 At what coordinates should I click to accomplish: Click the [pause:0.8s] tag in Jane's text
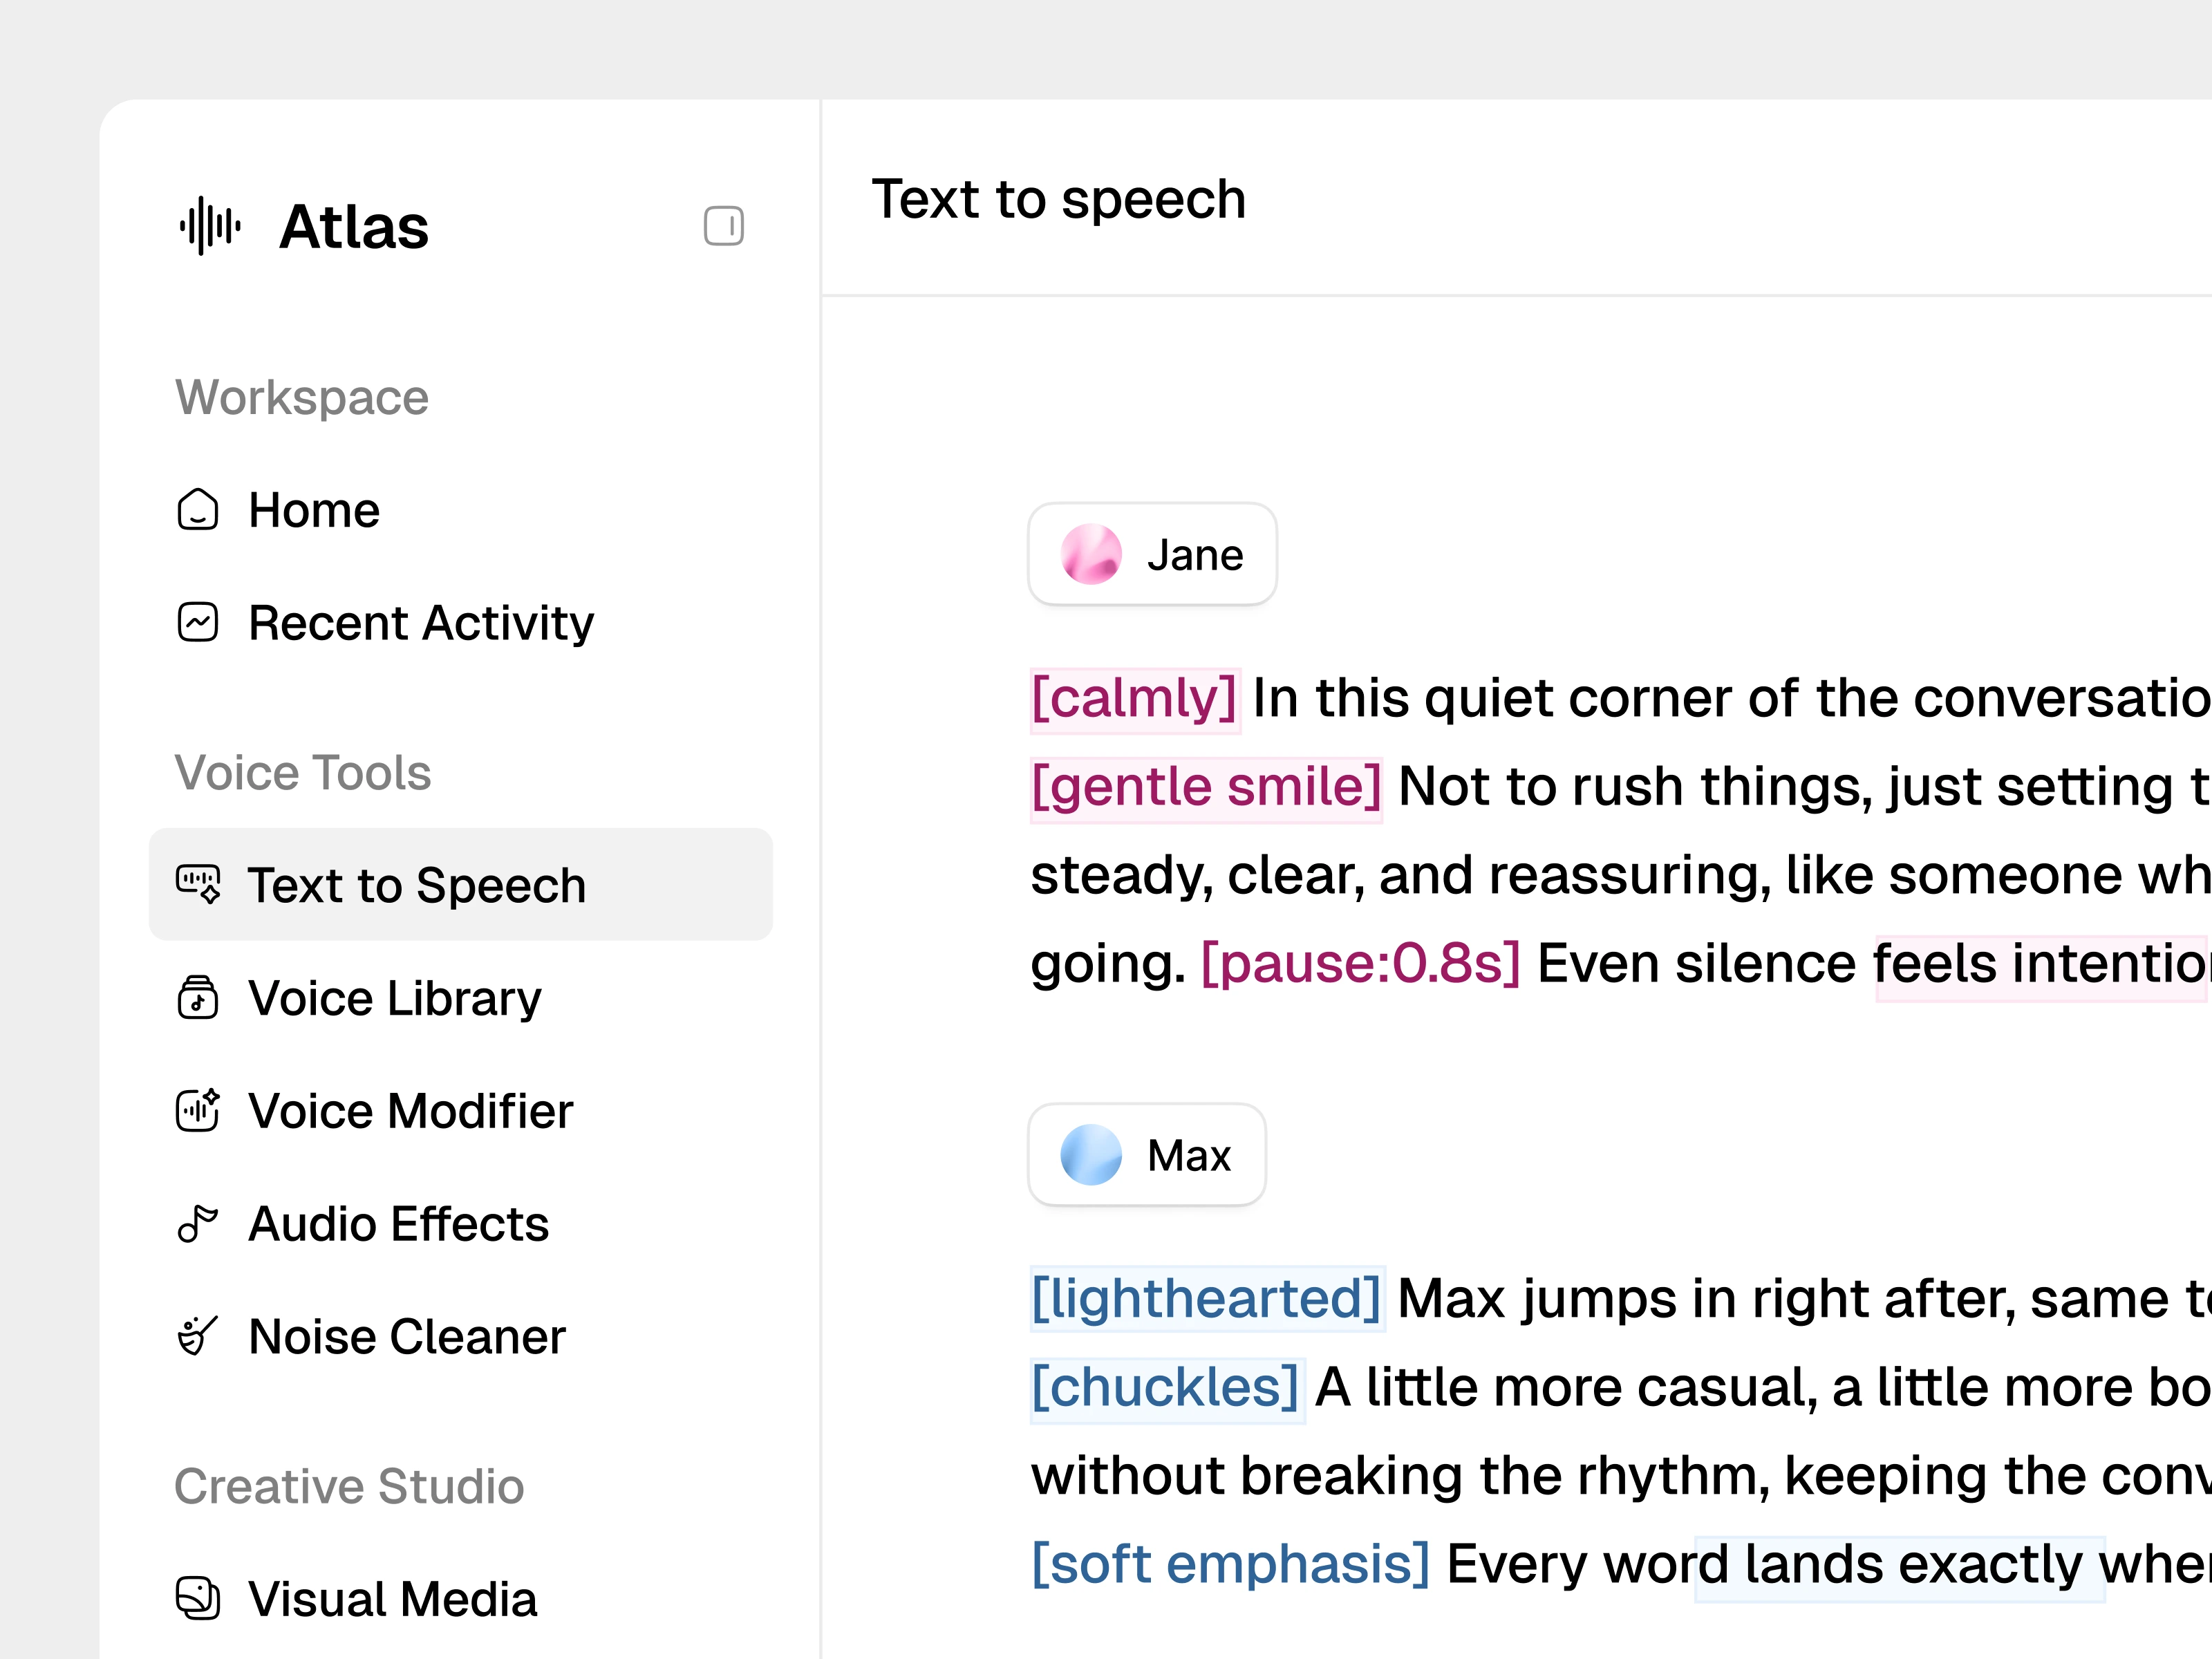(1360, 963)
